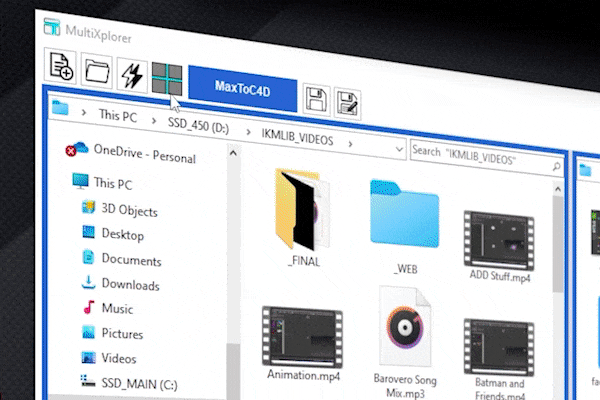Click the MaxToC4D tab button
Screen dimensions: 600x400
pos(242,88)
